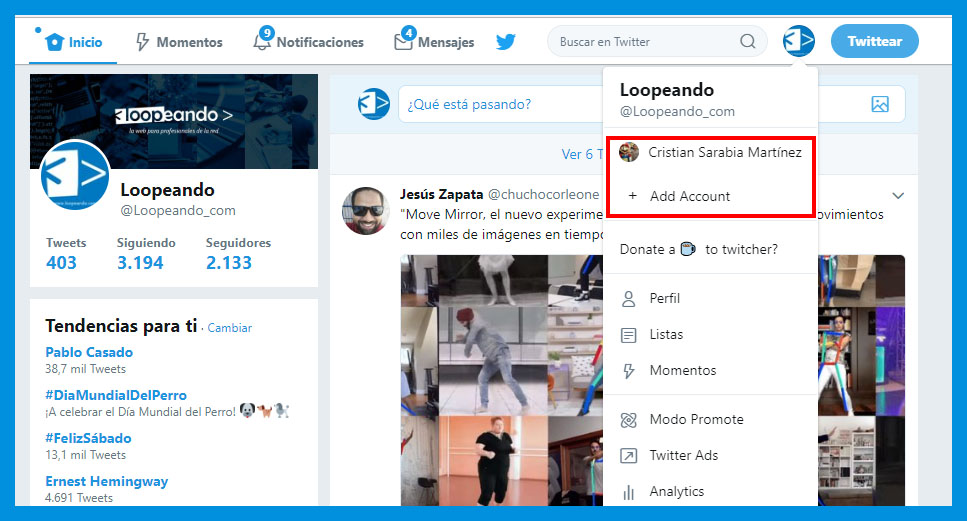Click the add image icon in compose box

click(880, 104)
